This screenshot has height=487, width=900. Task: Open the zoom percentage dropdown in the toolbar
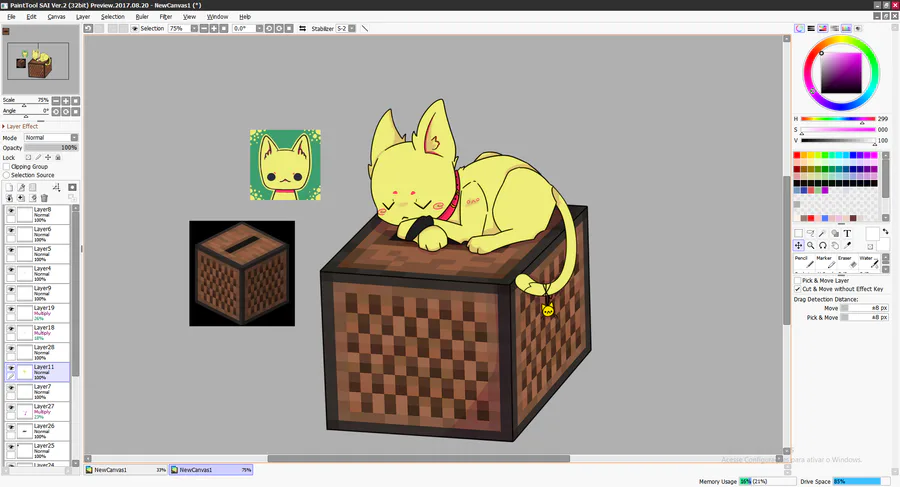point(194,28)
